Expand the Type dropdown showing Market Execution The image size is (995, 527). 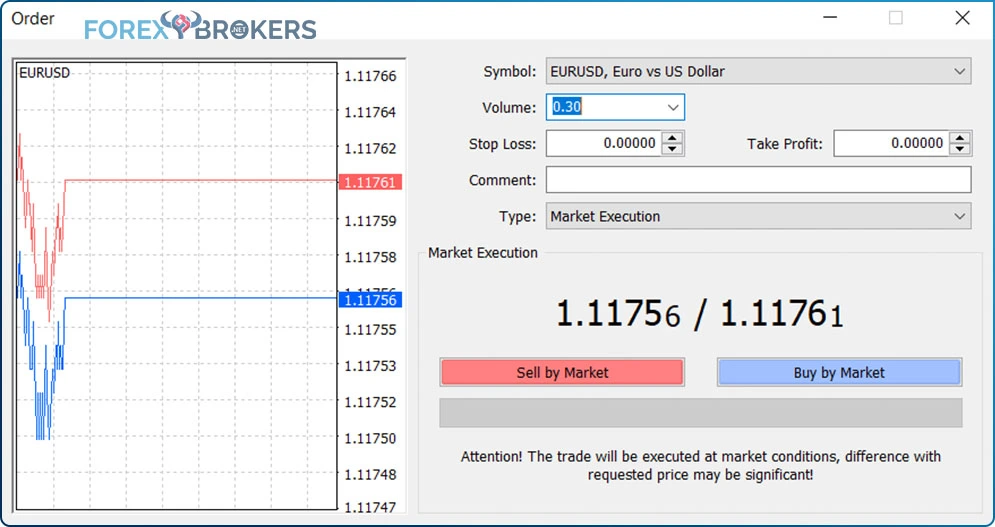[x=959, y=217]
